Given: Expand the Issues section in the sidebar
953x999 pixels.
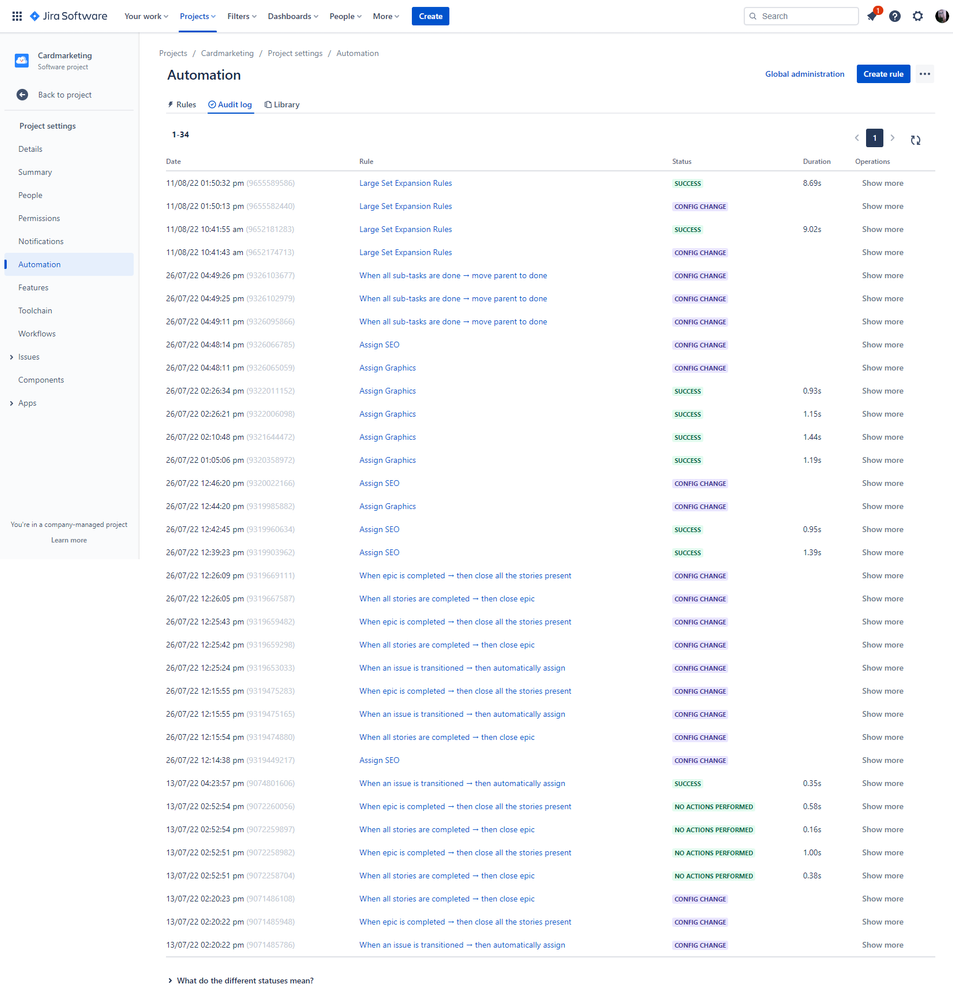Looking at the screenshot, I should coord(28,356).
